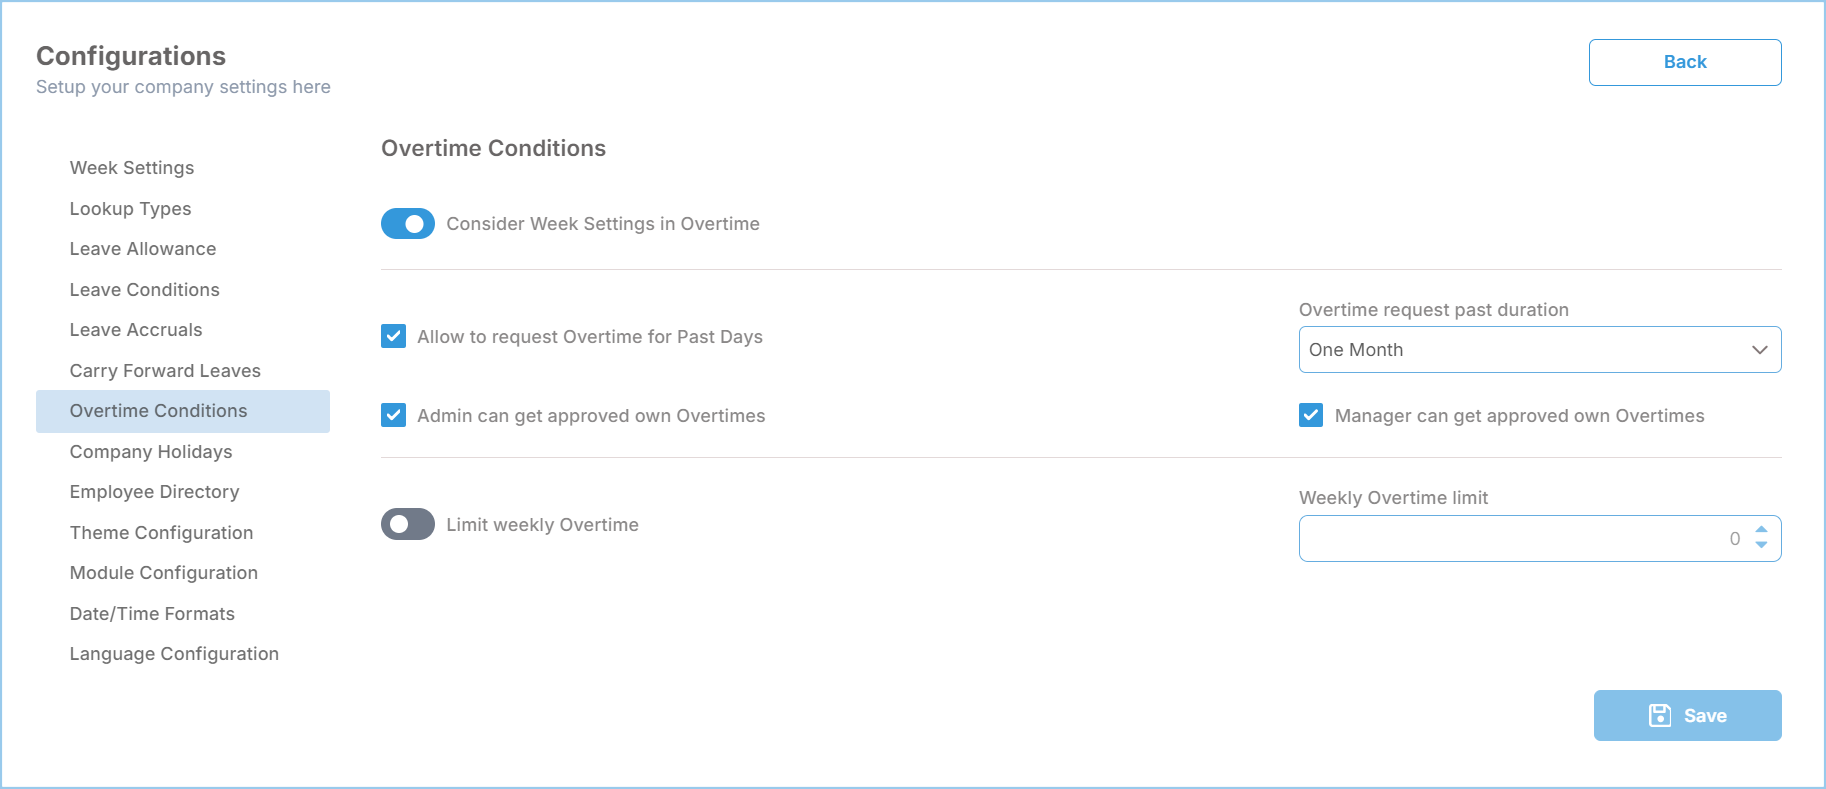Go to Leave Allowance section

coord(143,249)
